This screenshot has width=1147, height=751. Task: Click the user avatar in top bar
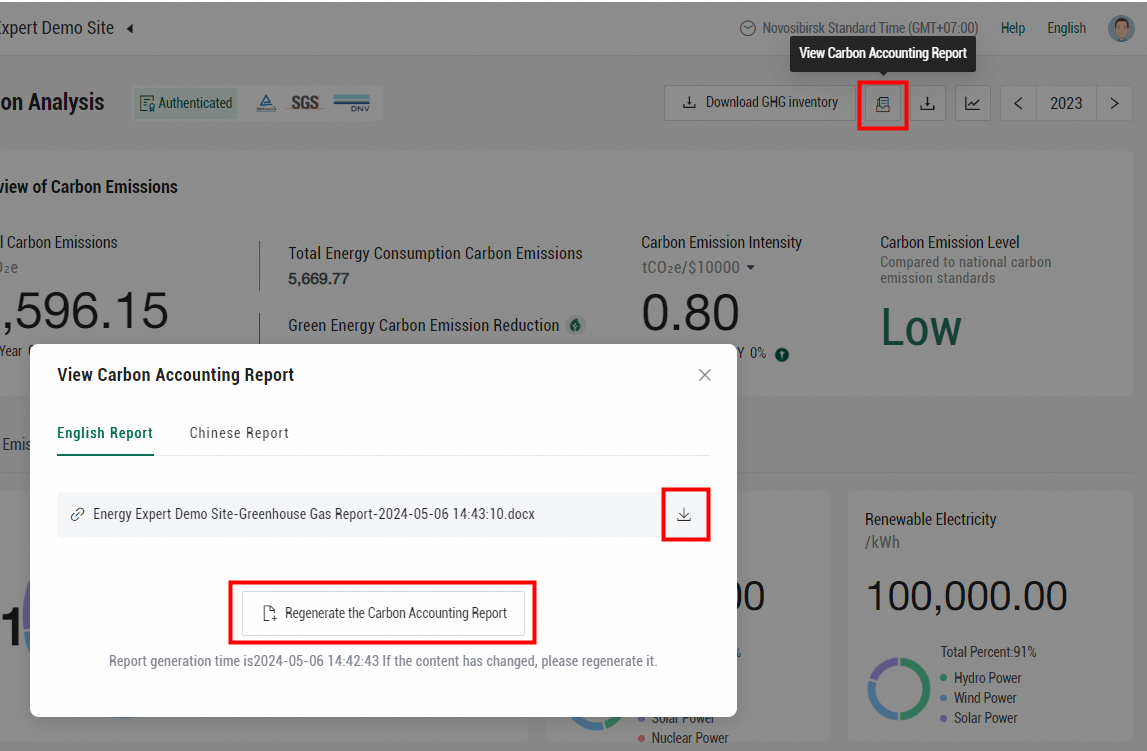[1121, 29]
